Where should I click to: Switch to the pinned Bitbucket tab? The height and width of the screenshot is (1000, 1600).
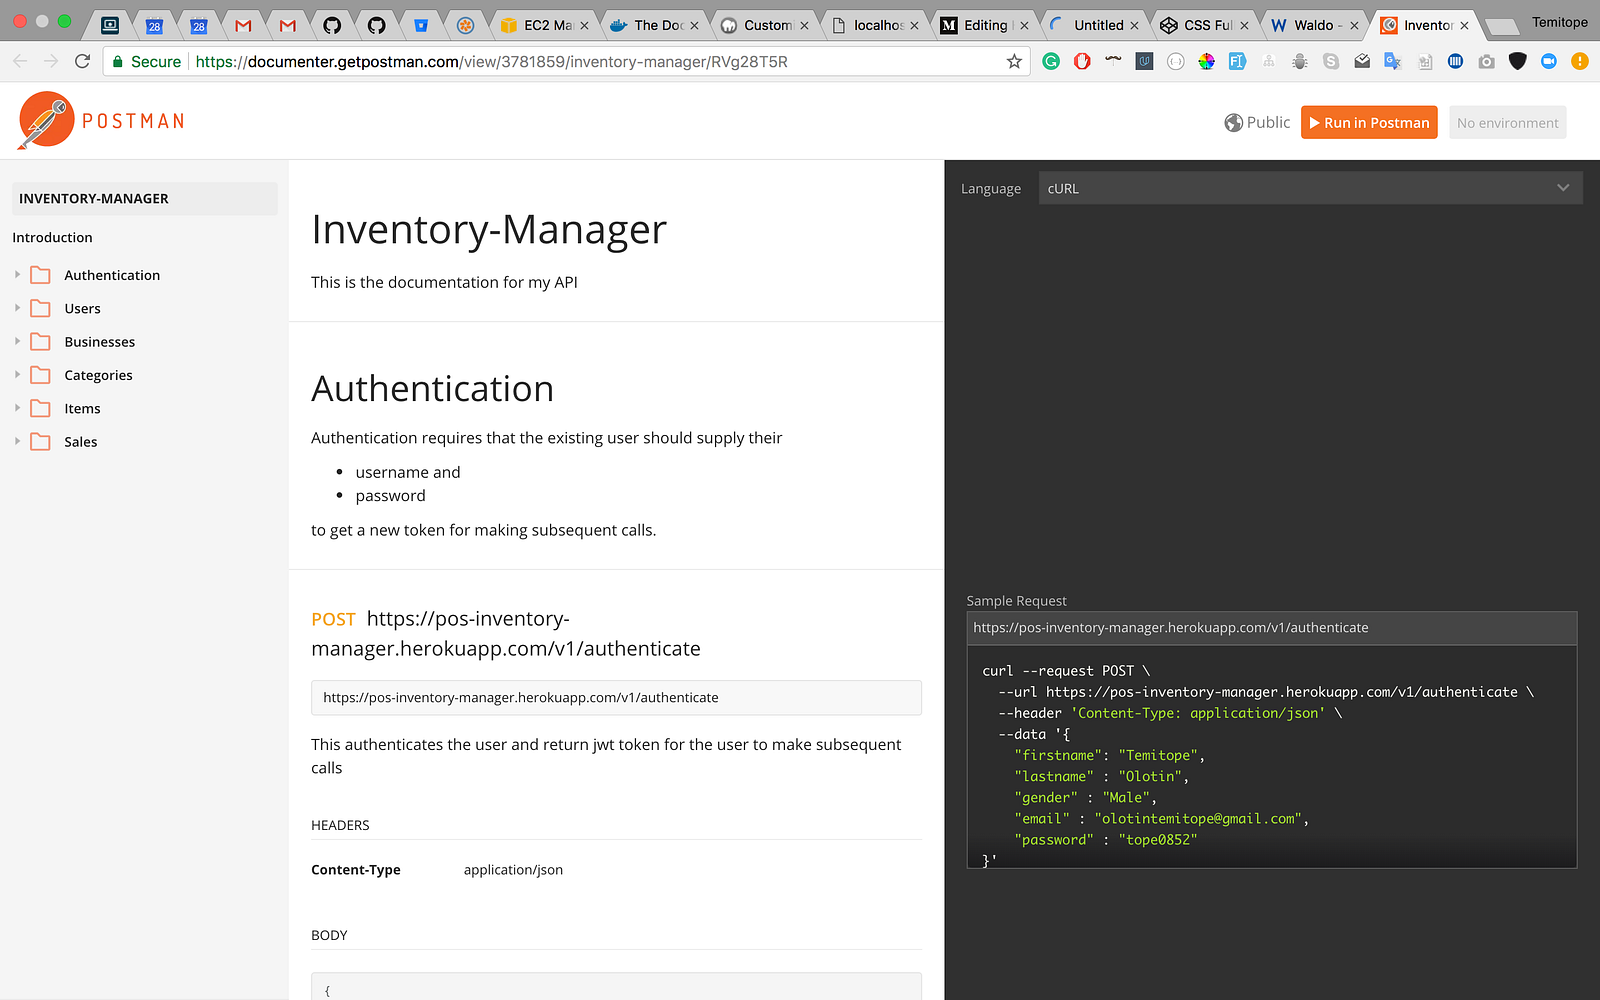[421, 25]
